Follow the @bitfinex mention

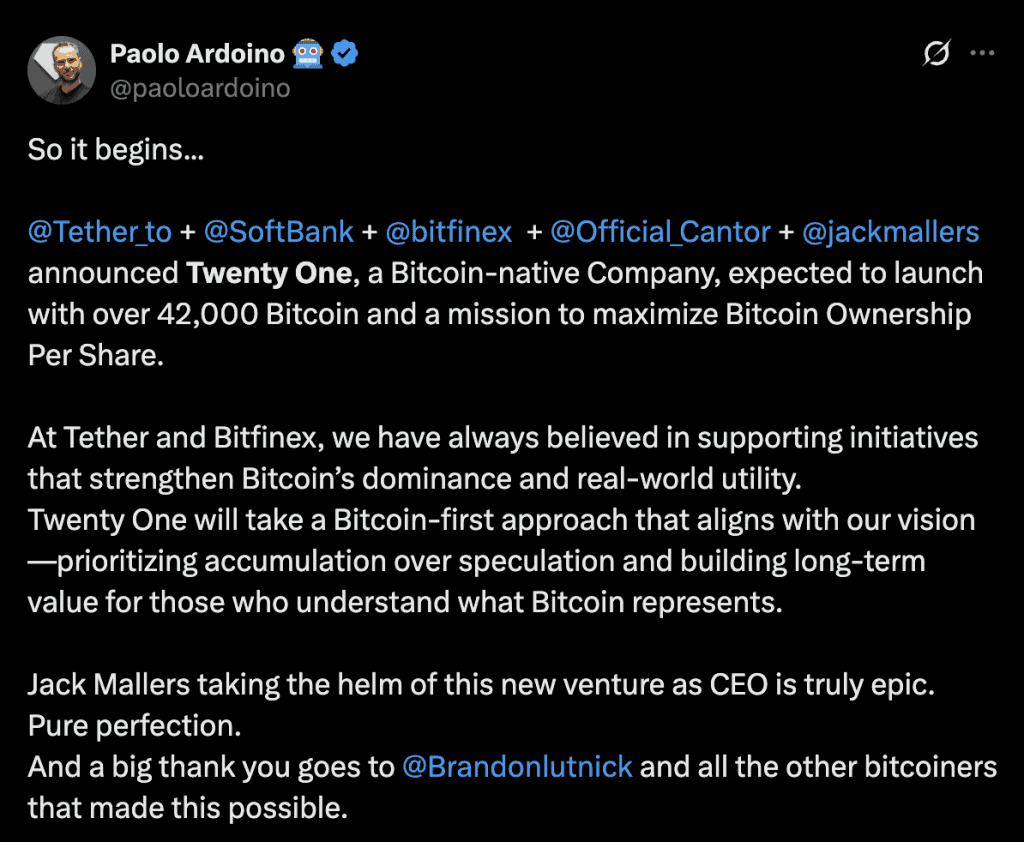[x=449, y=232]
